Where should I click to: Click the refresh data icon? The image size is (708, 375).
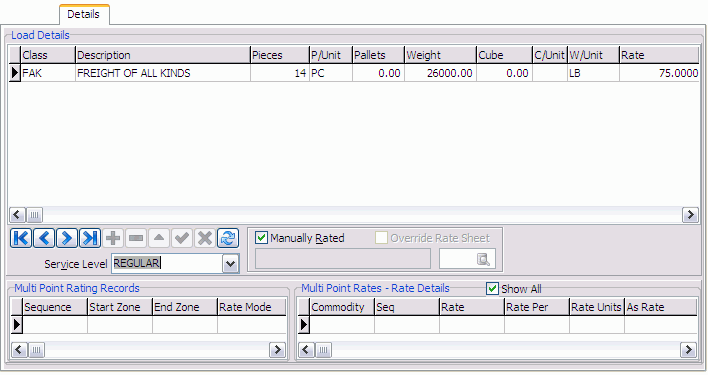[x=228, y=238]
